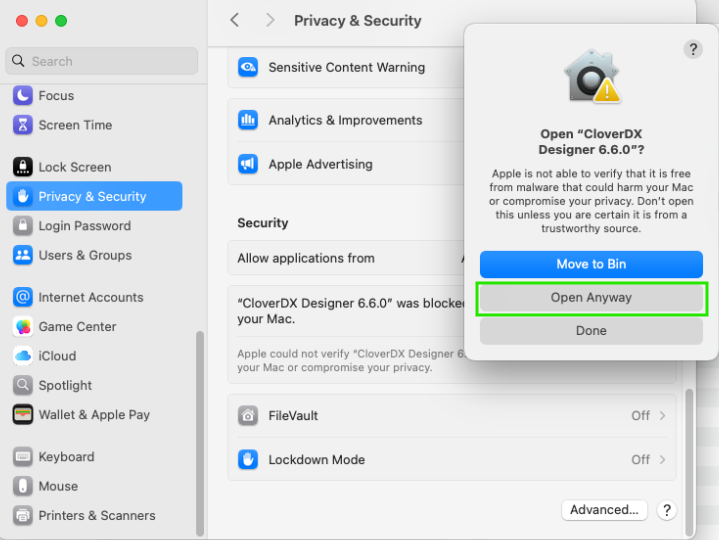Click the Focus moon icon in sidebar
Screen dimensions: 719x540
pos(22,95)
